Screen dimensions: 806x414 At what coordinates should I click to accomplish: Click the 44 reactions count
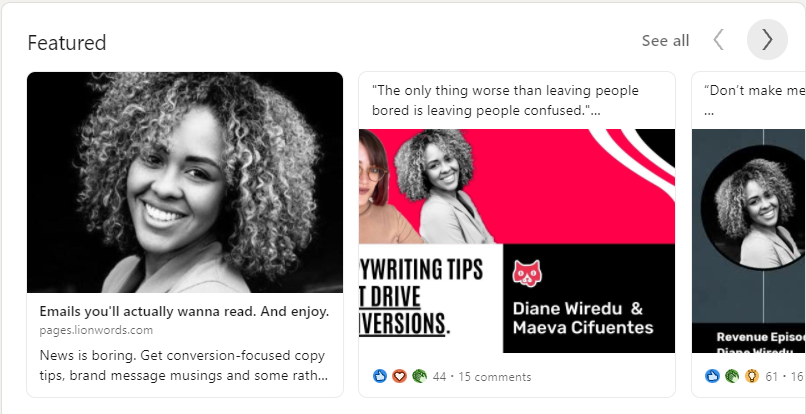(439, 377)
